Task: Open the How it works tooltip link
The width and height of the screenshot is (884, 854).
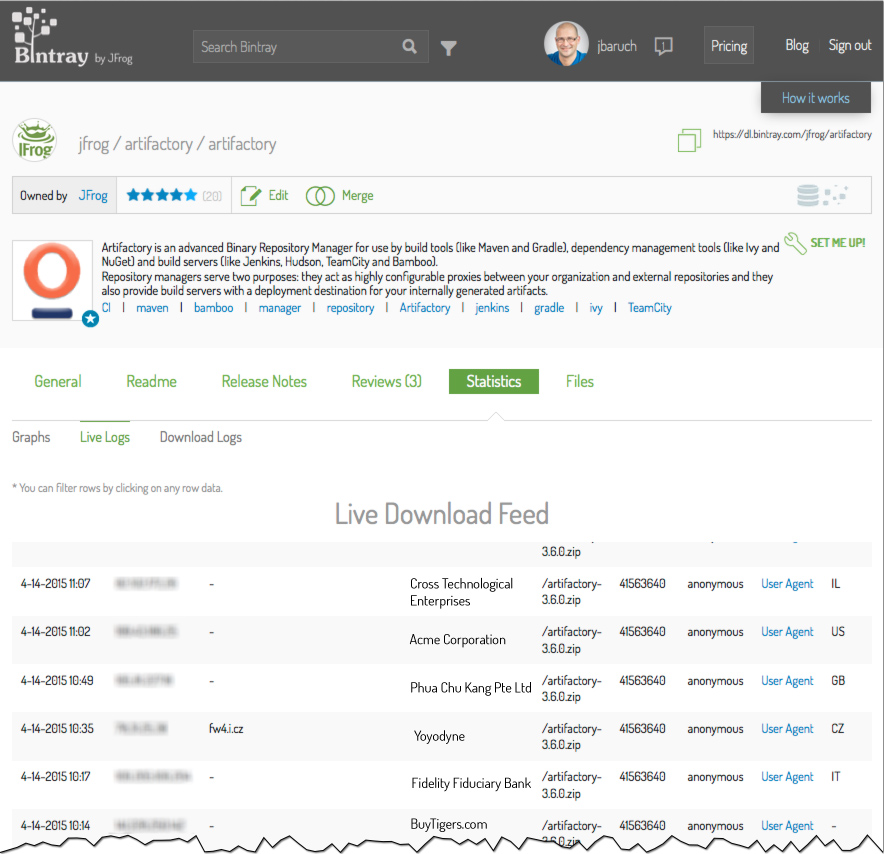Action: tap(816, 97)
